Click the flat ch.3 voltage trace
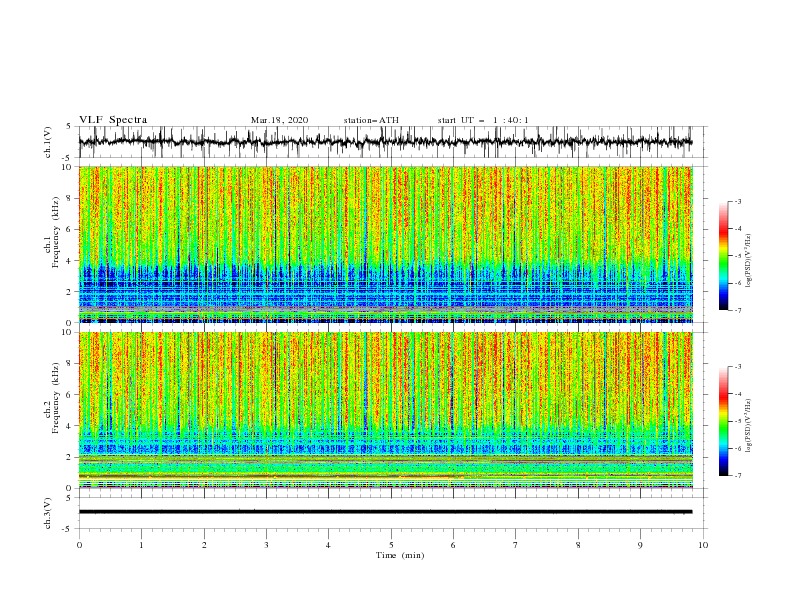The image size is (792, 612). click(385, 512)
